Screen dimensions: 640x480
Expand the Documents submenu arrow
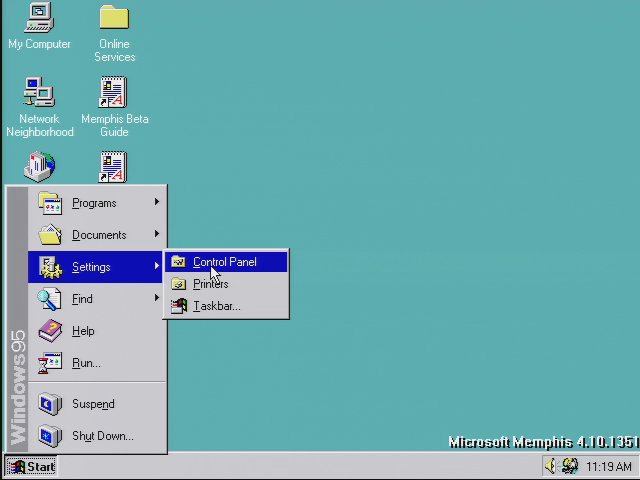[157, 233]
